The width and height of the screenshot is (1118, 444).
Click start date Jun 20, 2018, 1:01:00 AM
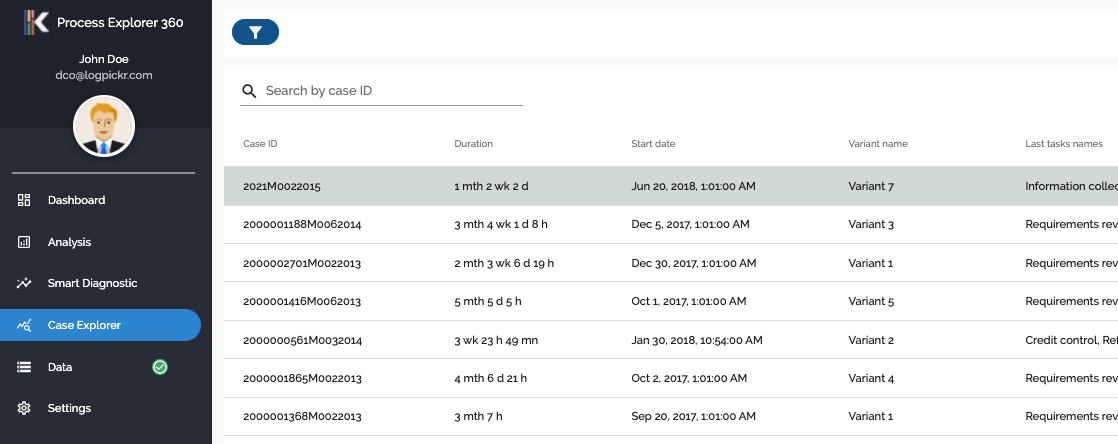(x=693, y=187)
